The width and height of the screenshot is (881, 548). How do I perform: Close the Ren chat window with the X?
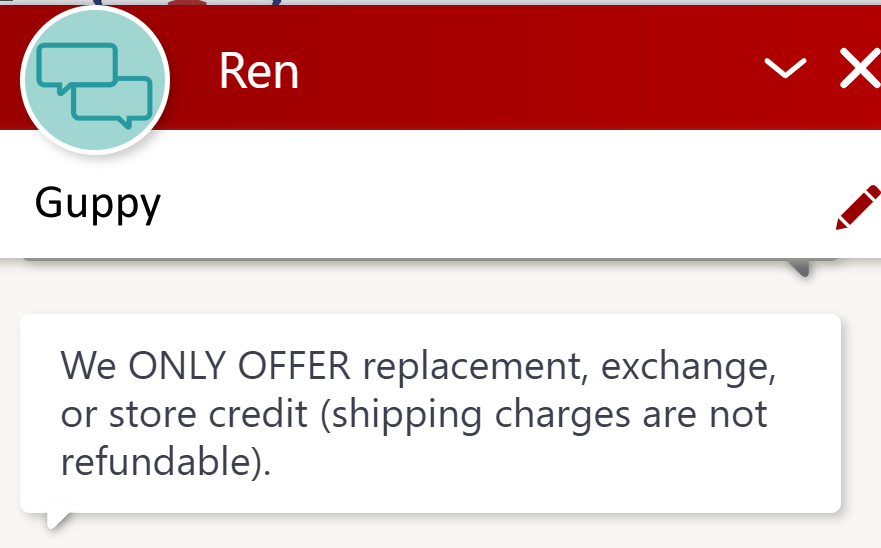(860, 68)
